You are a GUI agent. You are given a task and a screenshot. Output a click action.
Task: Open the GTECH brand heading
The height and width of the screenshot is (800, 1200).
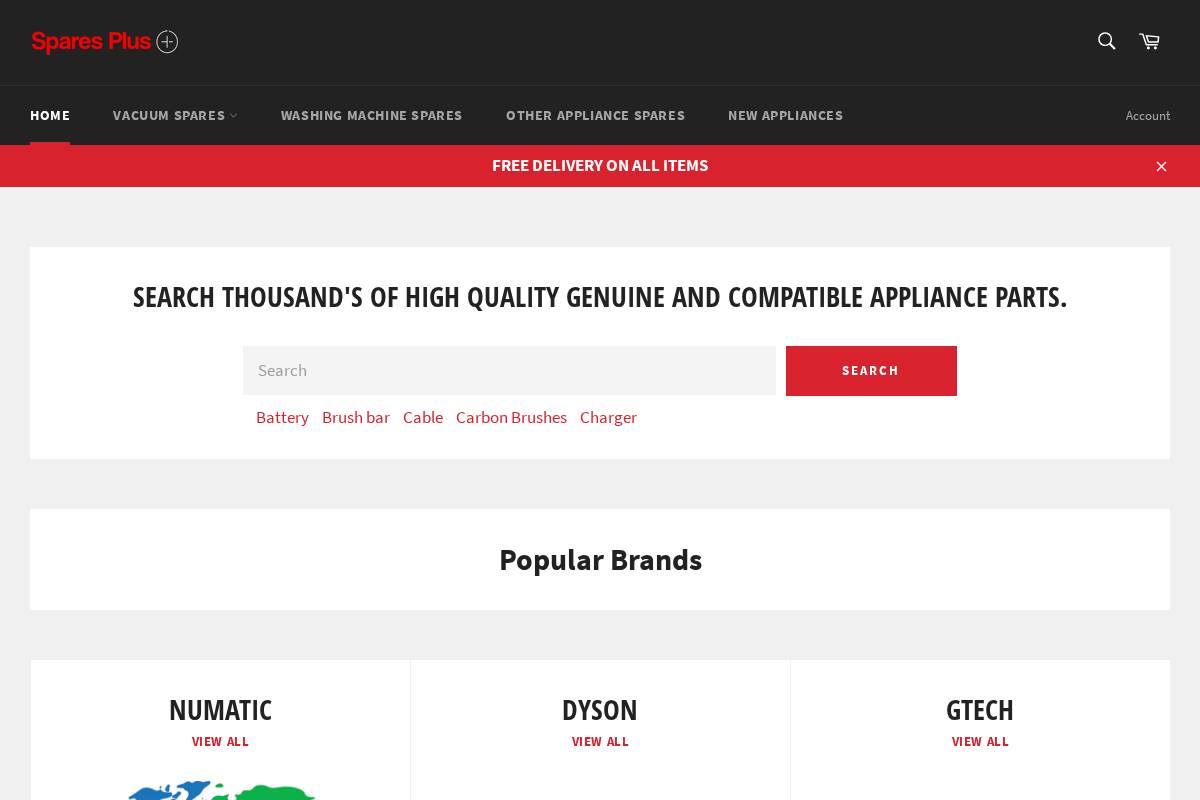click(980, 710)
